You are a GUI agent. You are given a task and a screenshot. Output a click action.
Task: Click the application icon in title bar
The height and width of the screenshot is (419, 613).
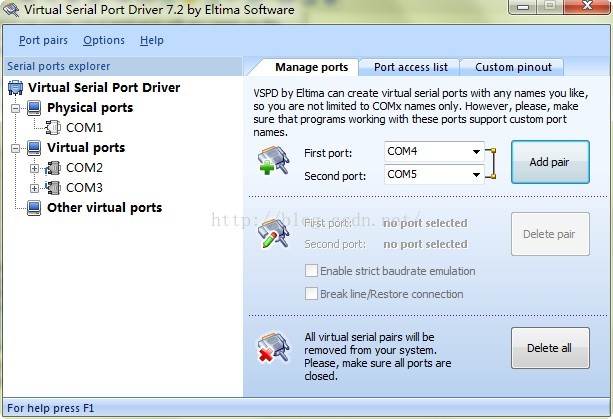[11, 9]
